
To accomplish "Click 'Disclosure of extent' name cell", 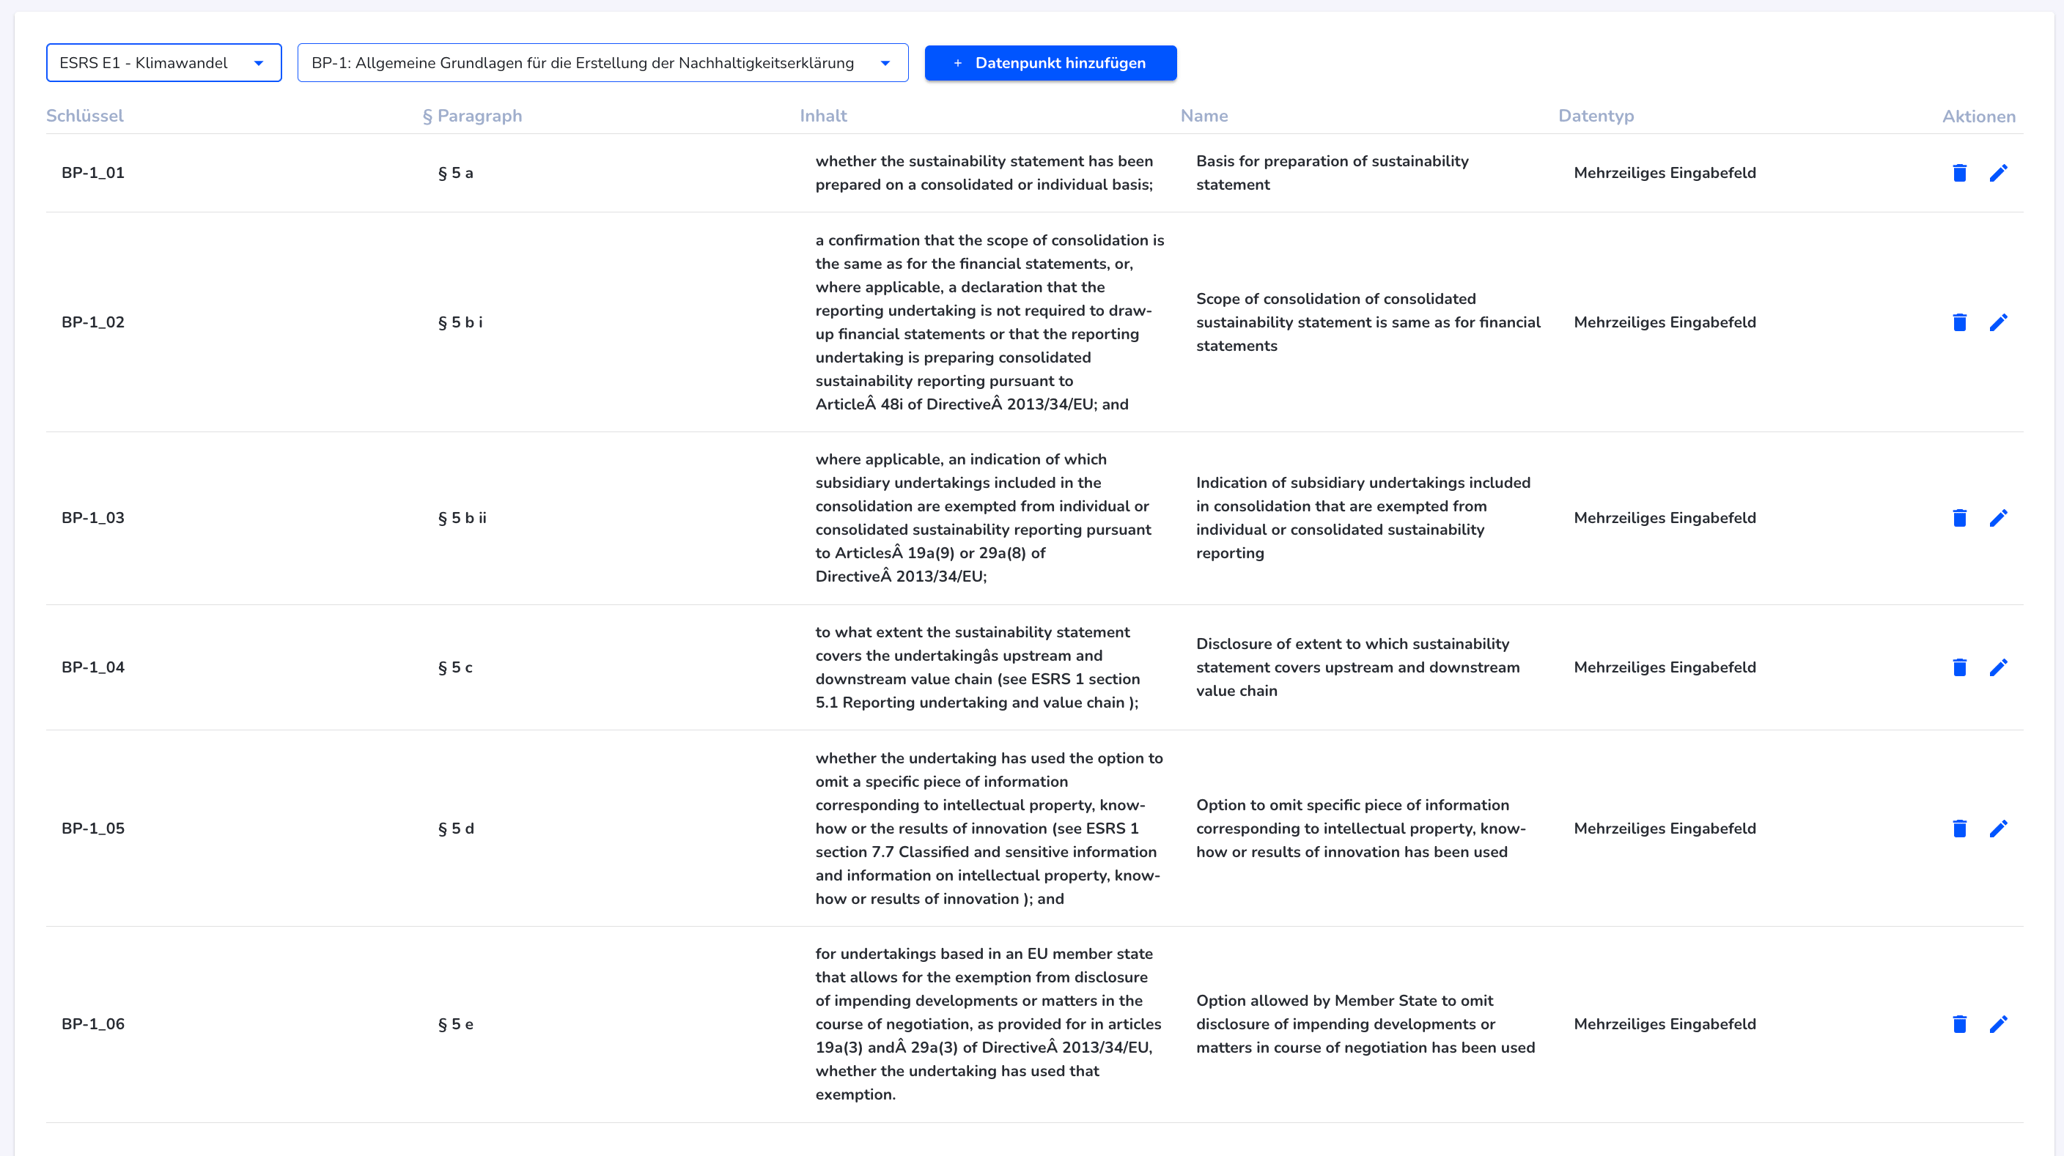I will point(1358,667).
